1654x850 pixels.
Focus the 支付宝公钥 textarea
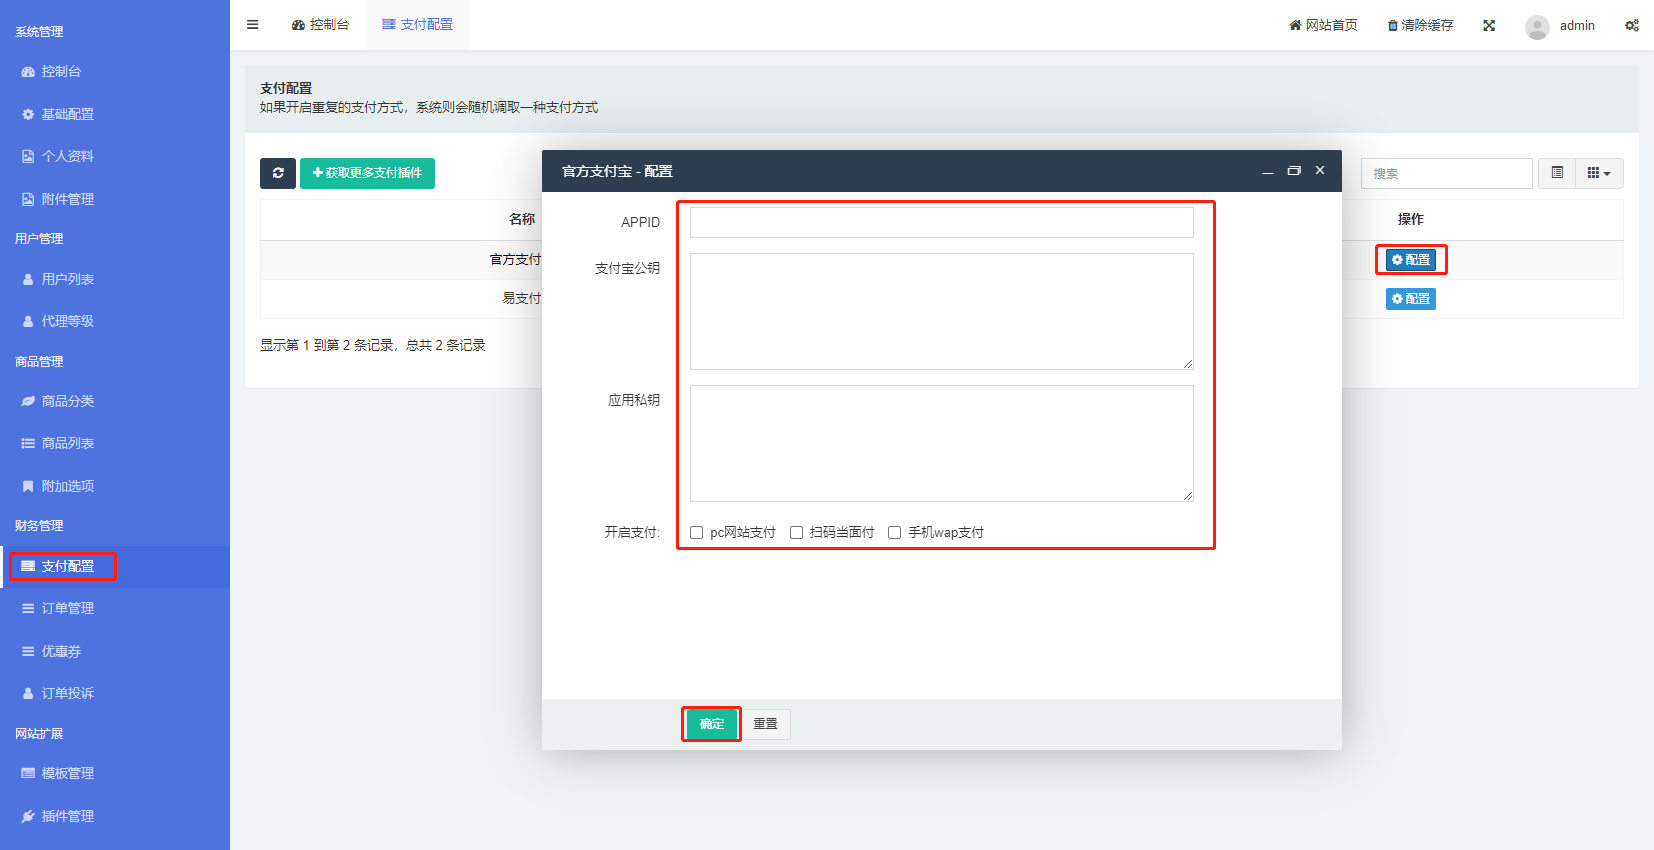pos(942,311)
